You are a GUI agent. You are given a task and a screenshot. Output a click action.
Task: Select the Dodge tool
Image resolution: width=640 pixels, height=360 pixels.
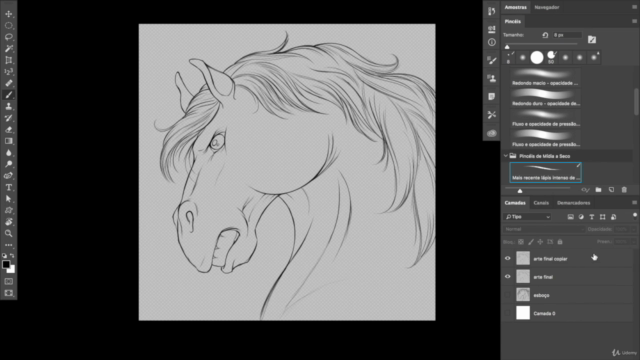9,164
